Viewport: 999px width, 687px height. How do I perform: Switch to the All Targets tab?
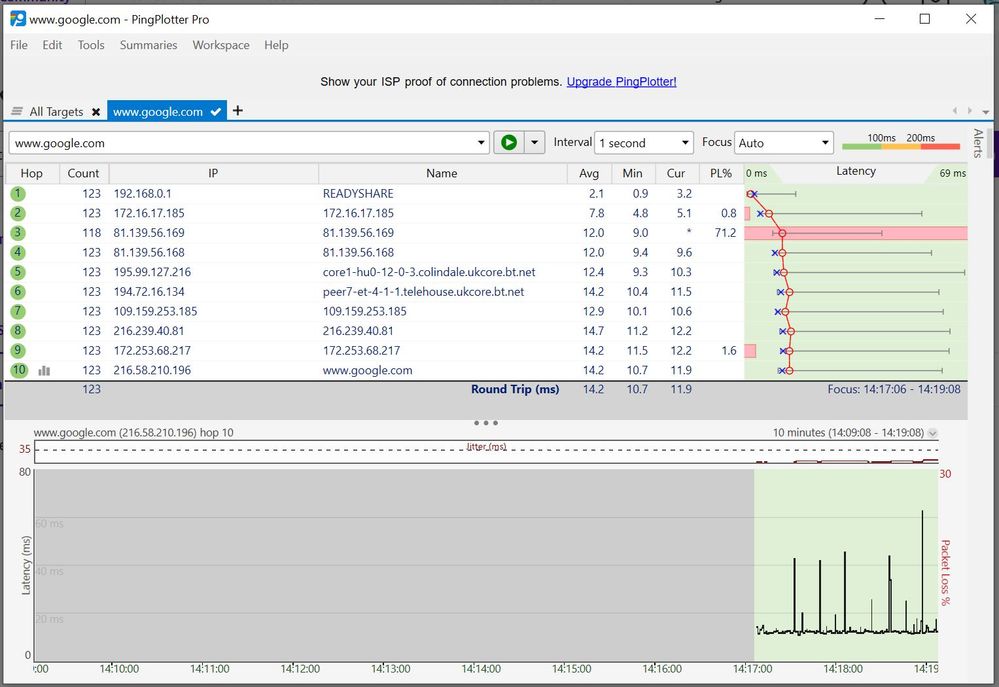click(57, 111)
